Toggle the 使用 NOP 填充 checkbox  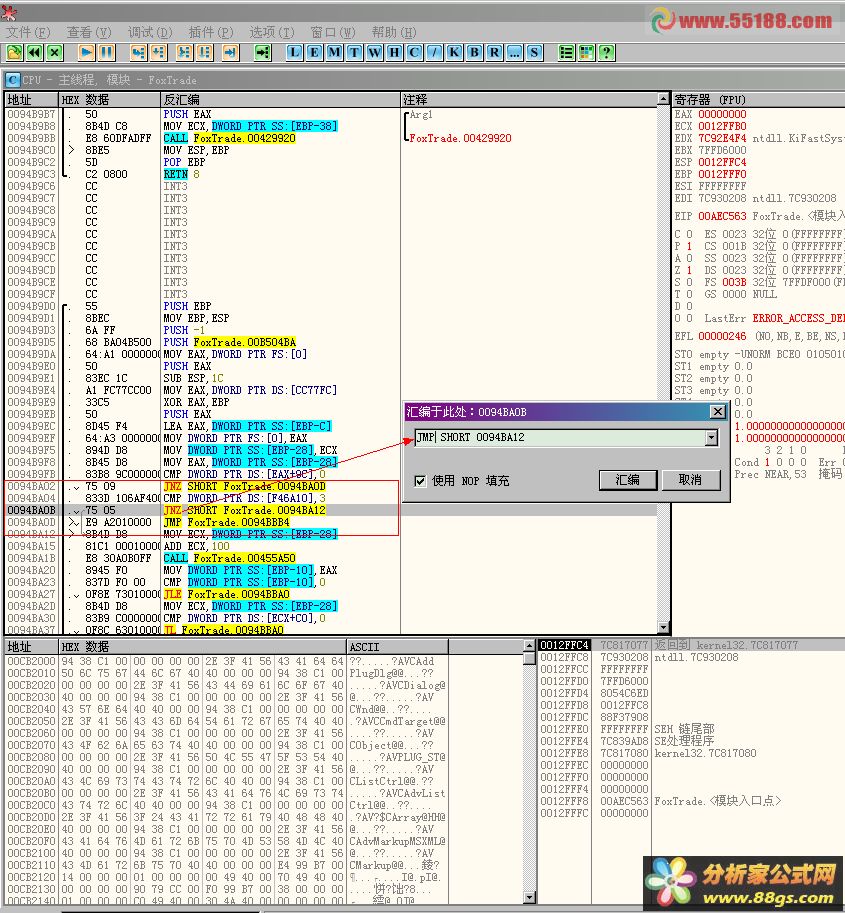(x=420, y=481)
